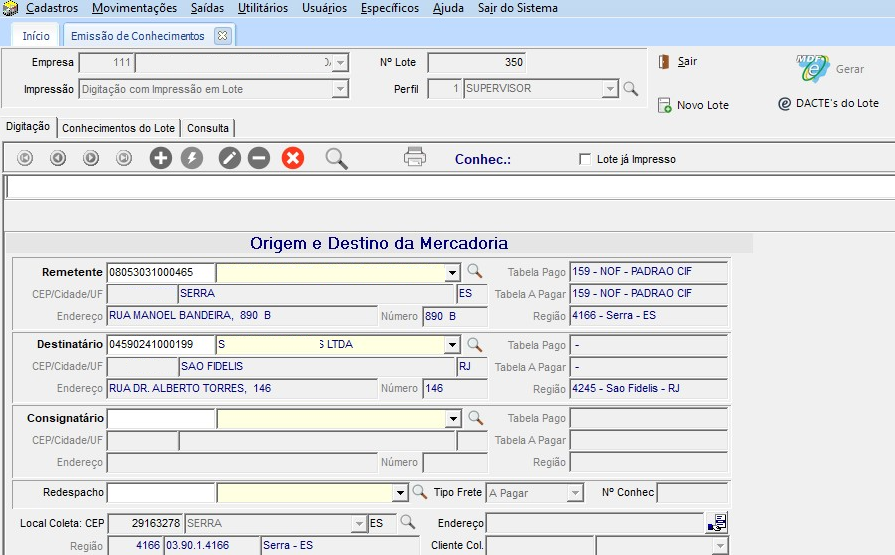The image size is (895, 555).
Task: Open the Perfil SUPERVISOR dropdown
Action: pyautogui.click(x=610, y=90)
